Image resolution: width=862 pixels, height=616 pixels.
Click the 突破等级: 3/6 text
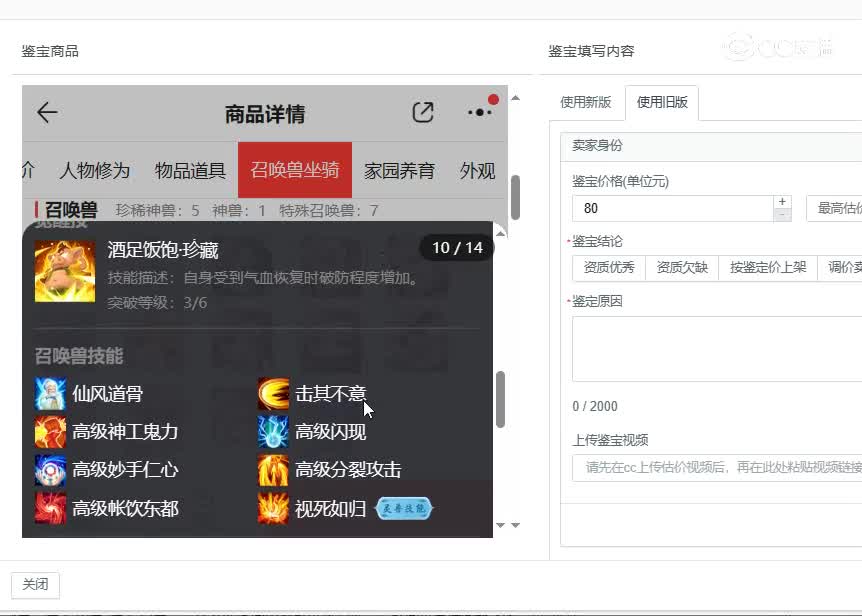(x=157, y=303)
